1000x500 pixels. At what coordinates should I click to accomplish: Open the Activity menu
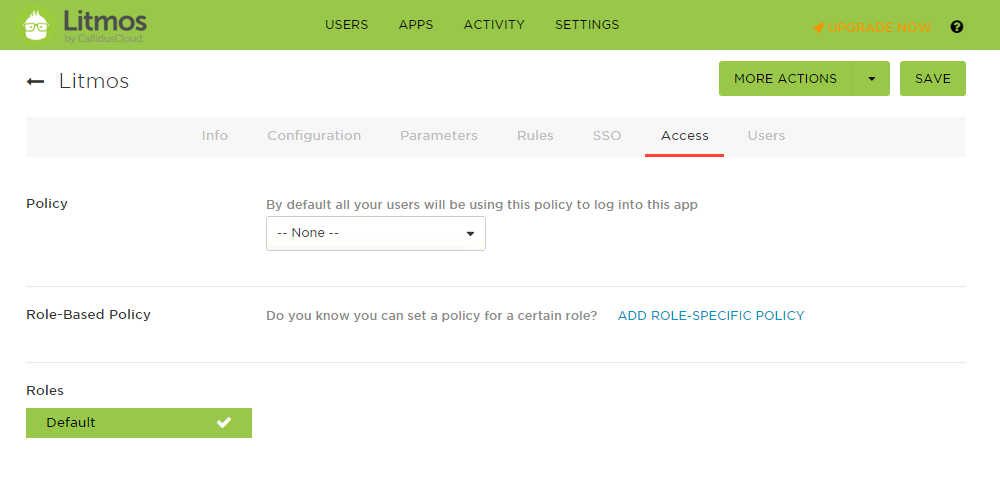coord(494,25)
